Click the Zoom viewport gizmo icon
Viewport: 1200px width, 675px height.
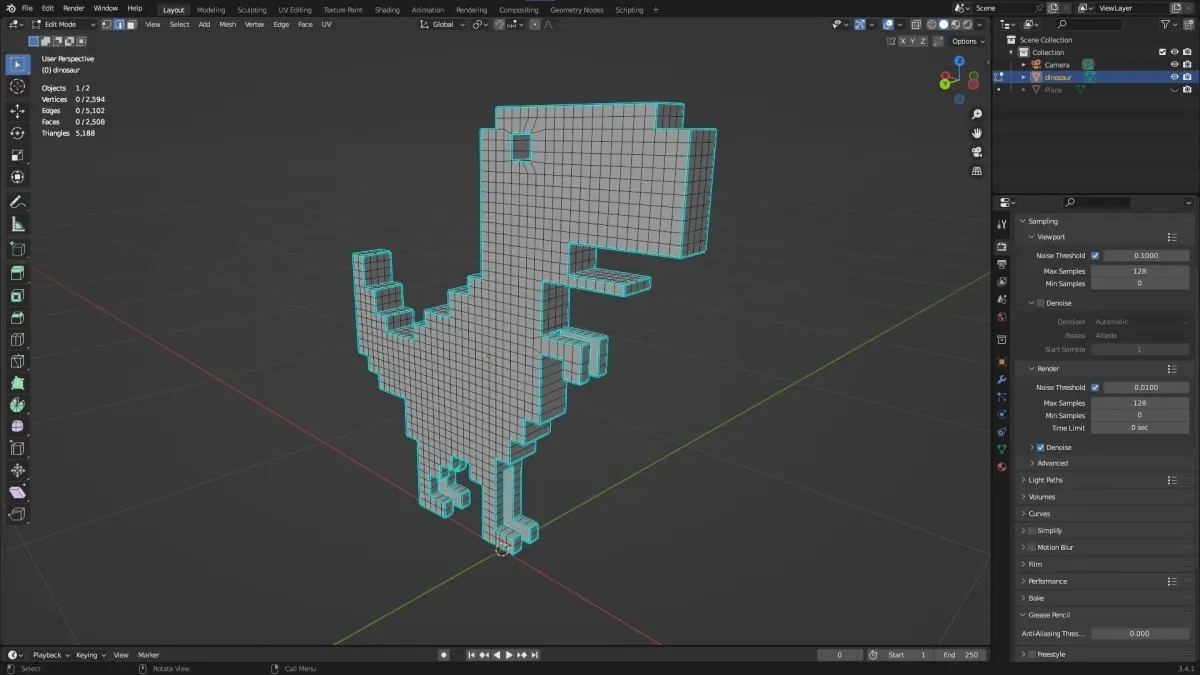977,114
